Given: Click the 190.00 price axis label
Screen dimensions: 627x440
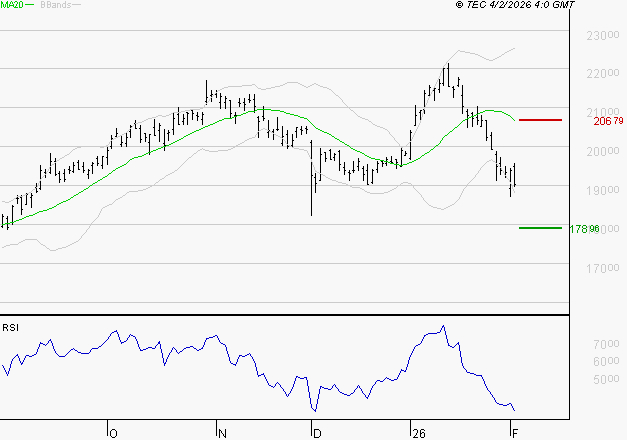Looking at the screenshot, I should pos(603,190).
